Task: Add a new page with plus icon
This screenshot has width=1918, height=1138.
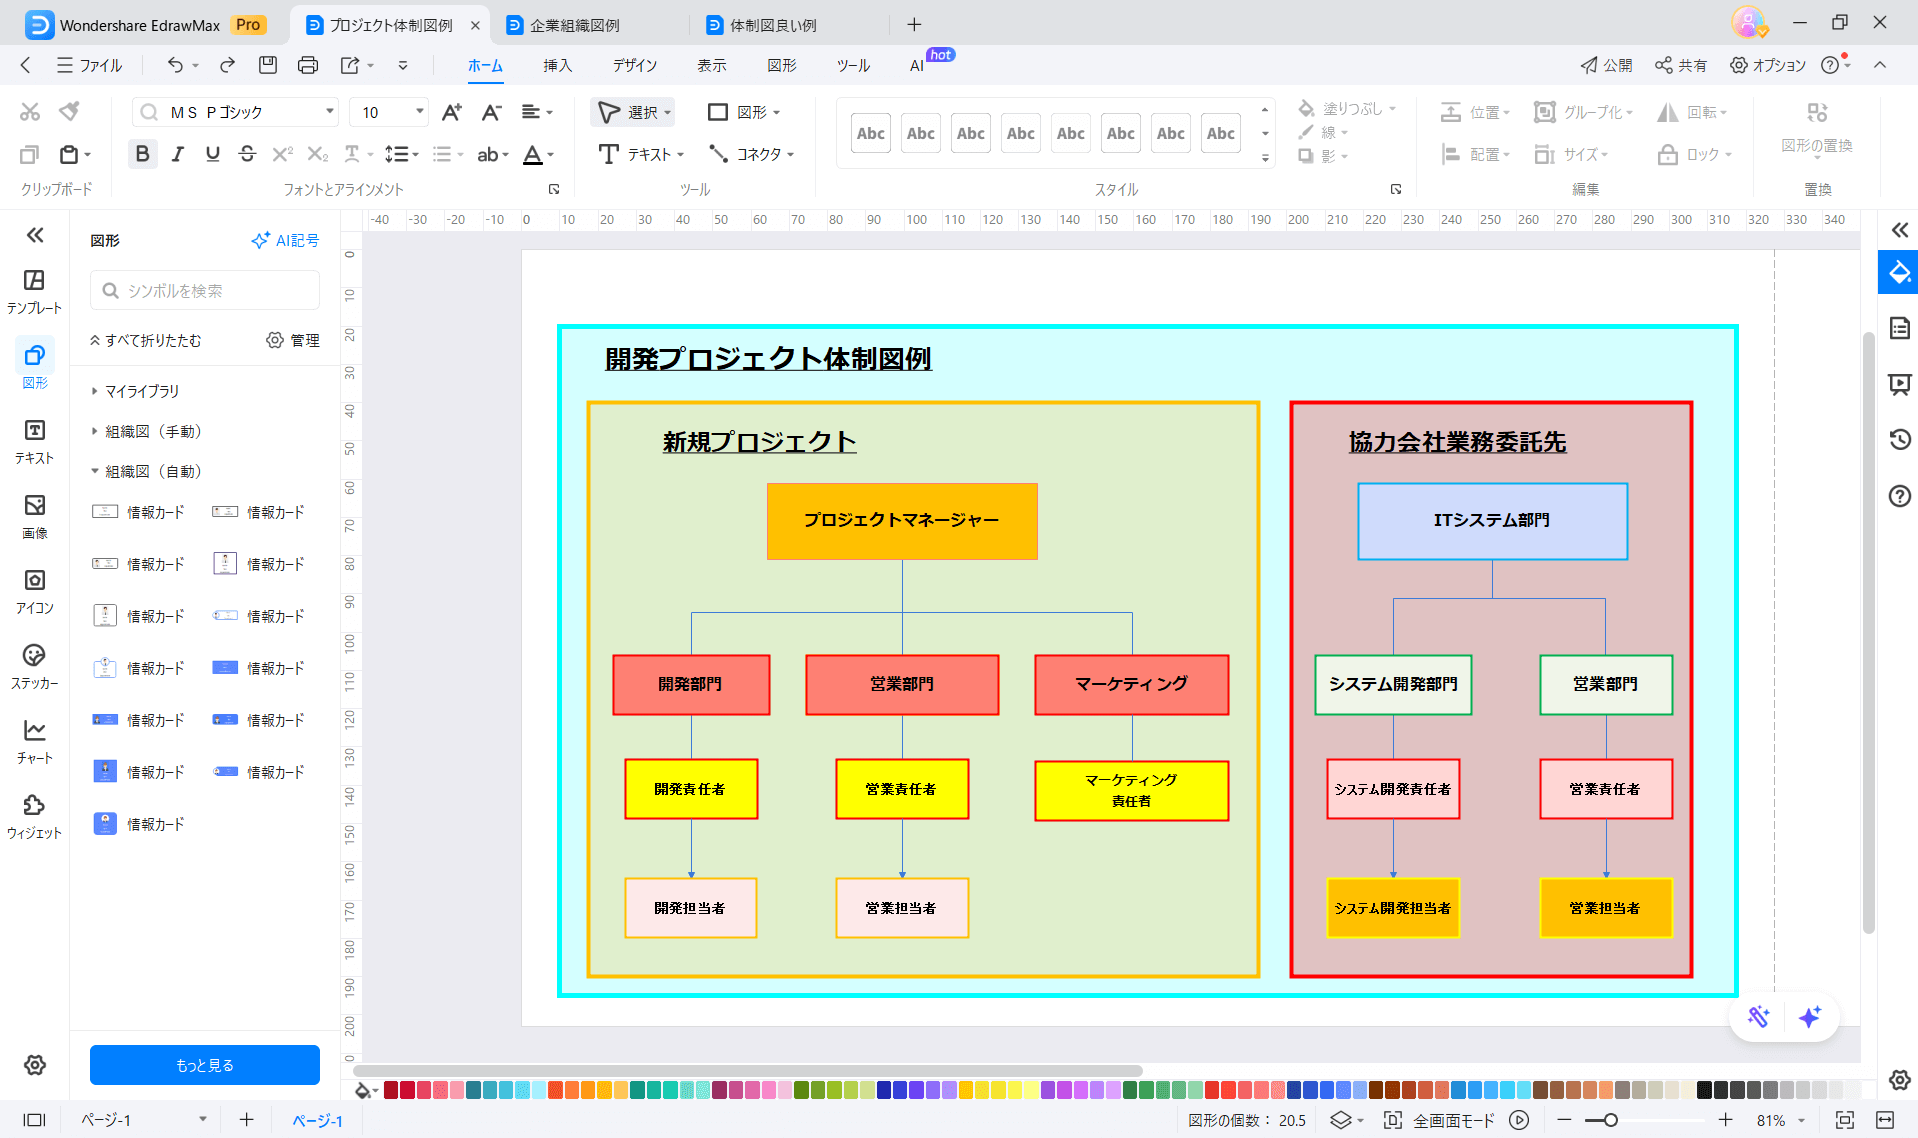Action: pyautogui.click(x=247, y=1120)
